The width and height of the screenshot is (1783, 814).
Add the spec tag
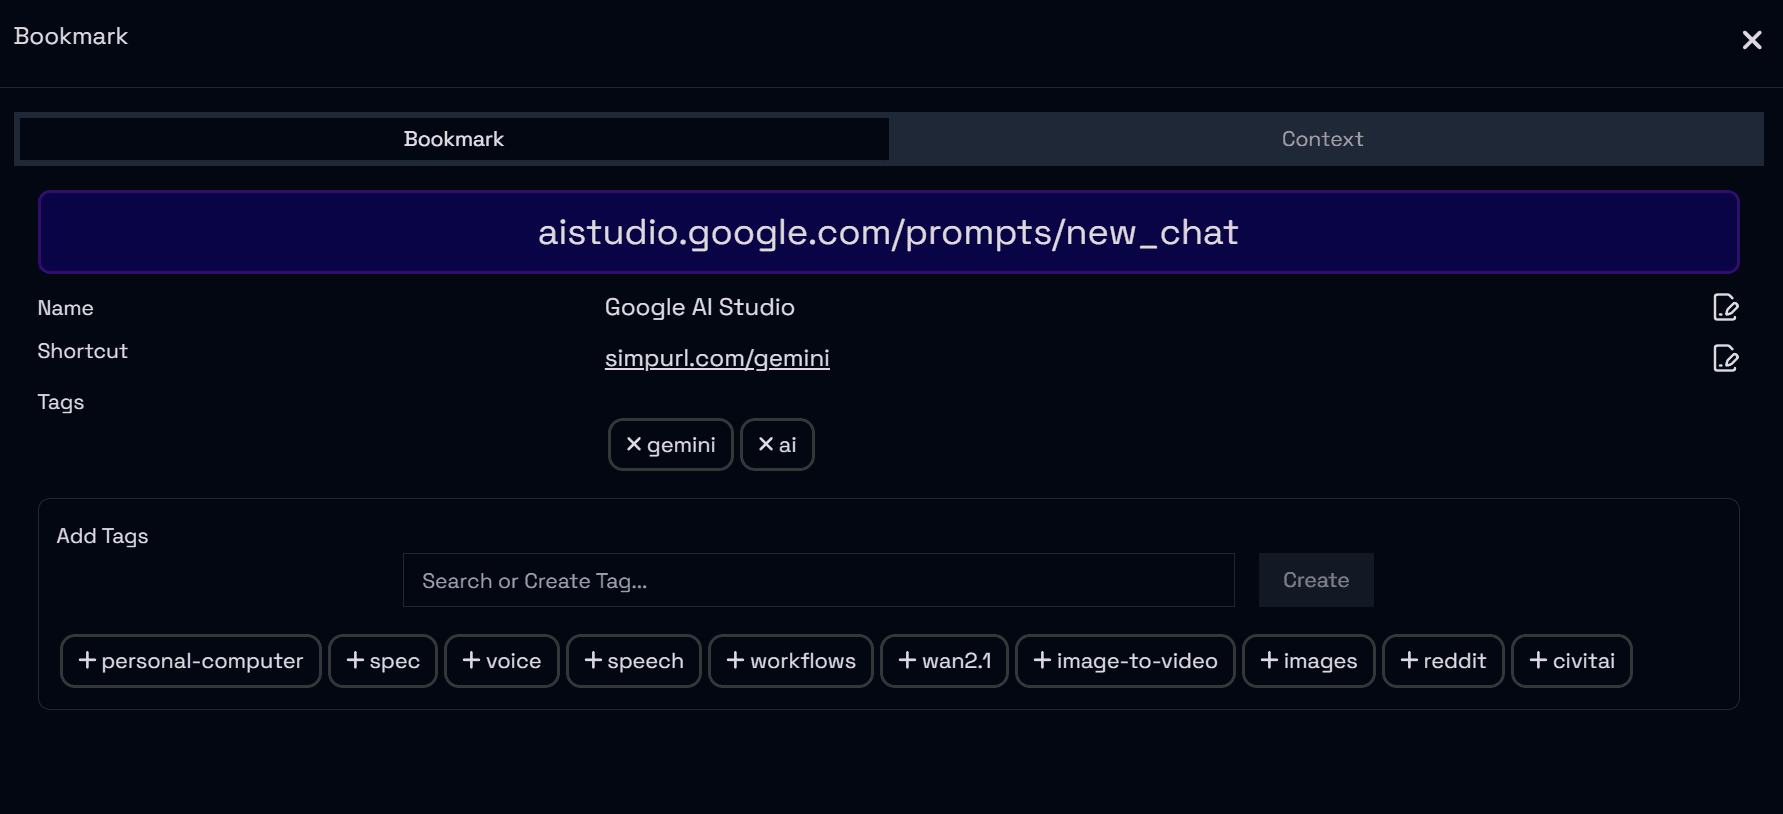(x=383, y=661)
